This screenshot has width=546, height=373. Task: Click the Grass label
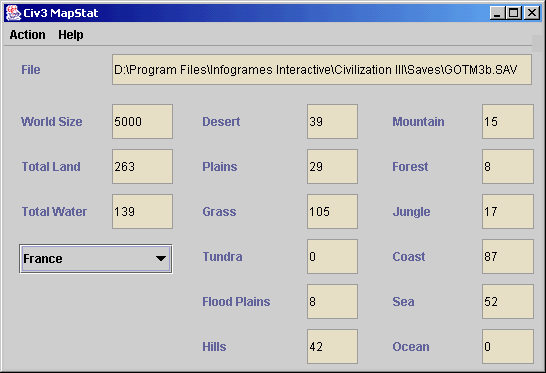[x=219, y=211]
